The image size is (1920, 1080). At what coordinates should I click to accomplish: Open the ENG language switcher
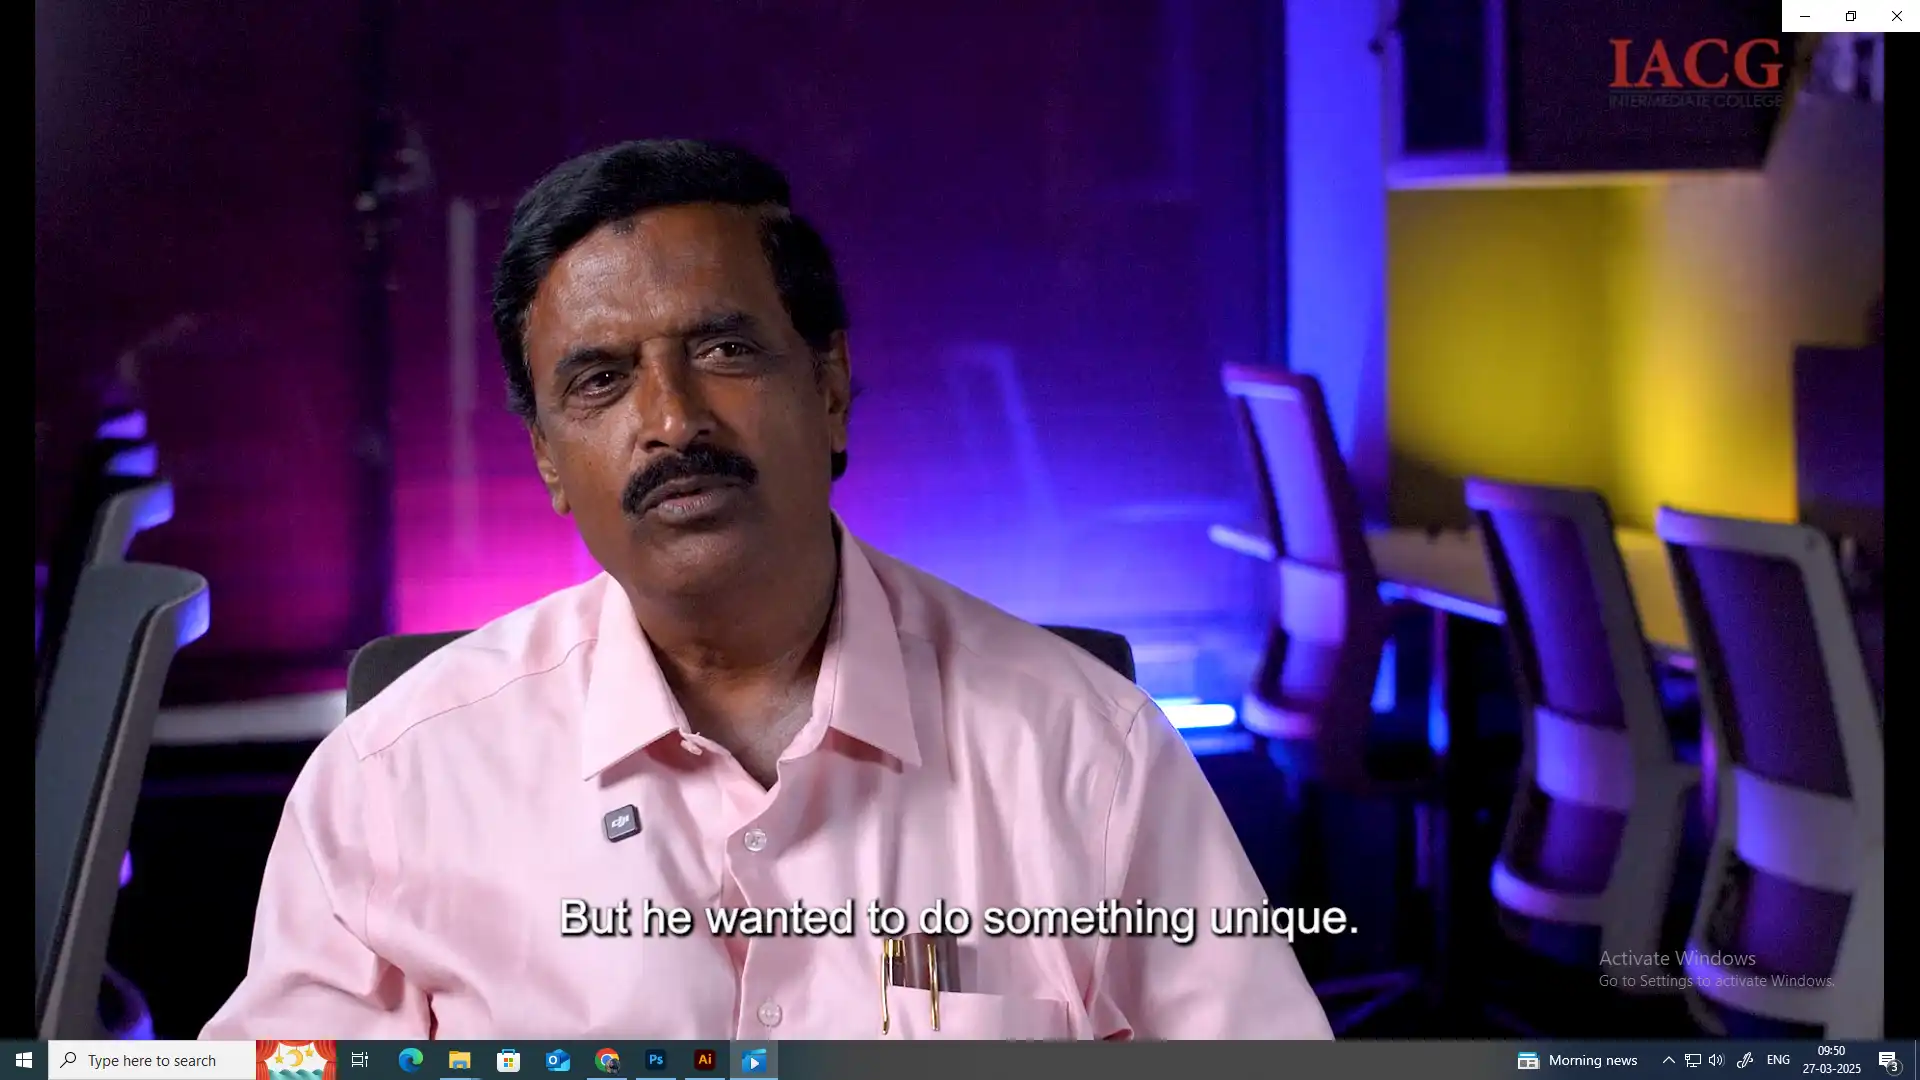(x=1778, y=1060)
